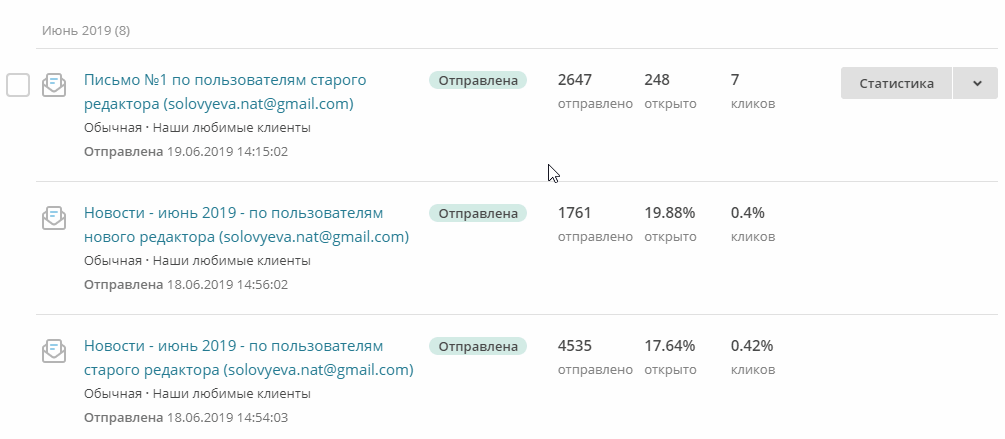Click the 'Июнь 2019 (8)' group header

click(86, 31)
